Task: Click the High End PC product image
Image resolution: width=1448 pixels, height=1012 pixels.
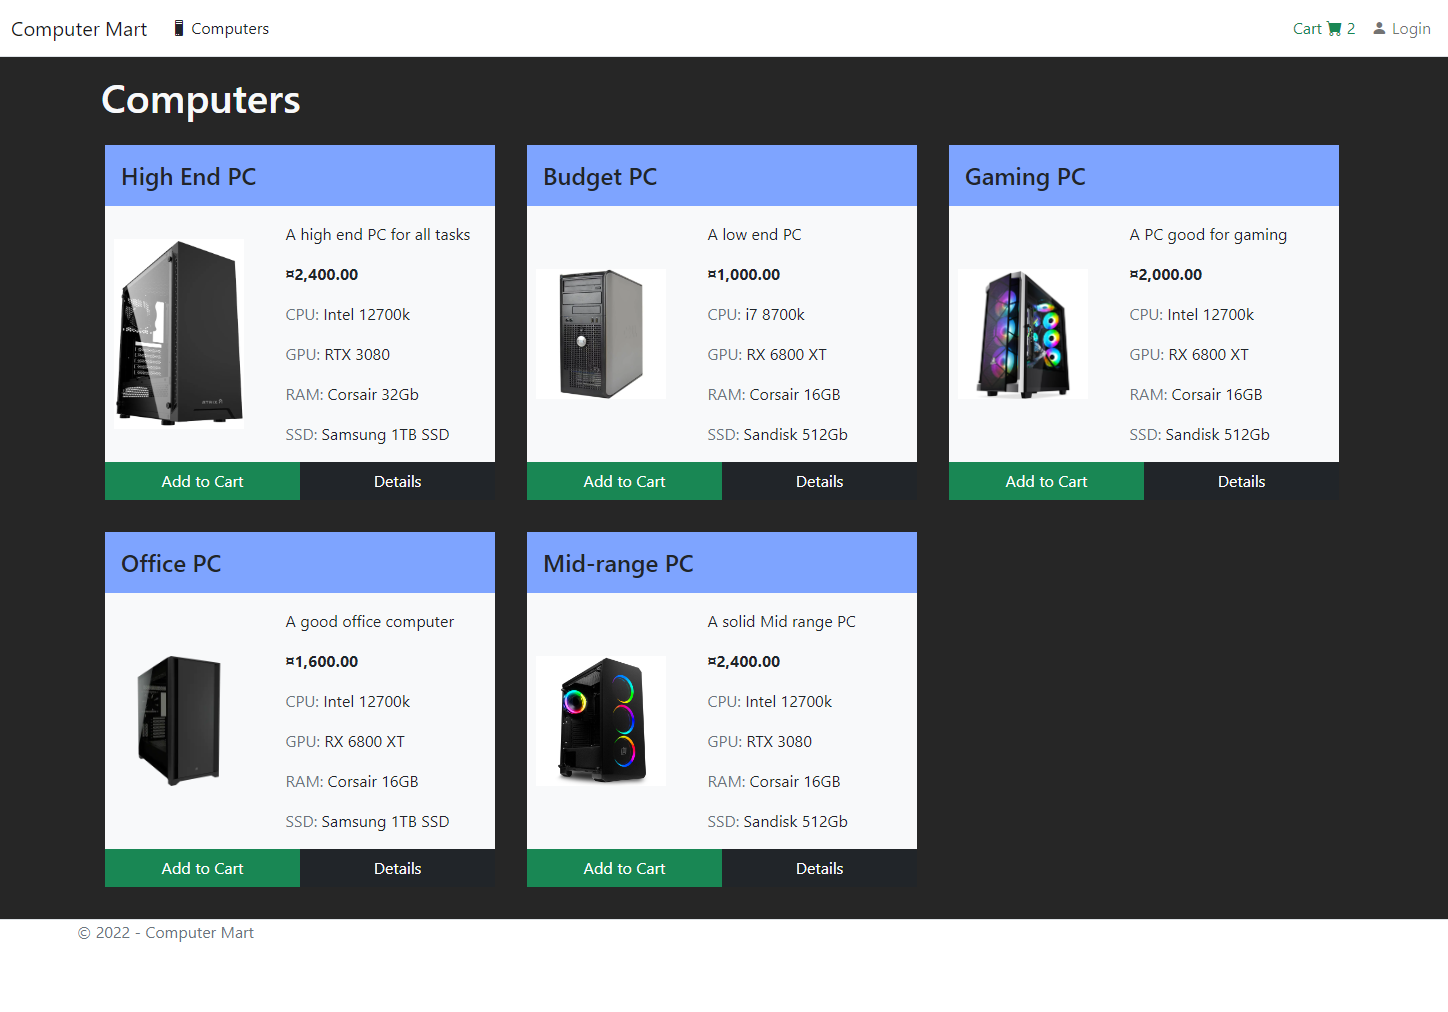Action: click(179, 334)
